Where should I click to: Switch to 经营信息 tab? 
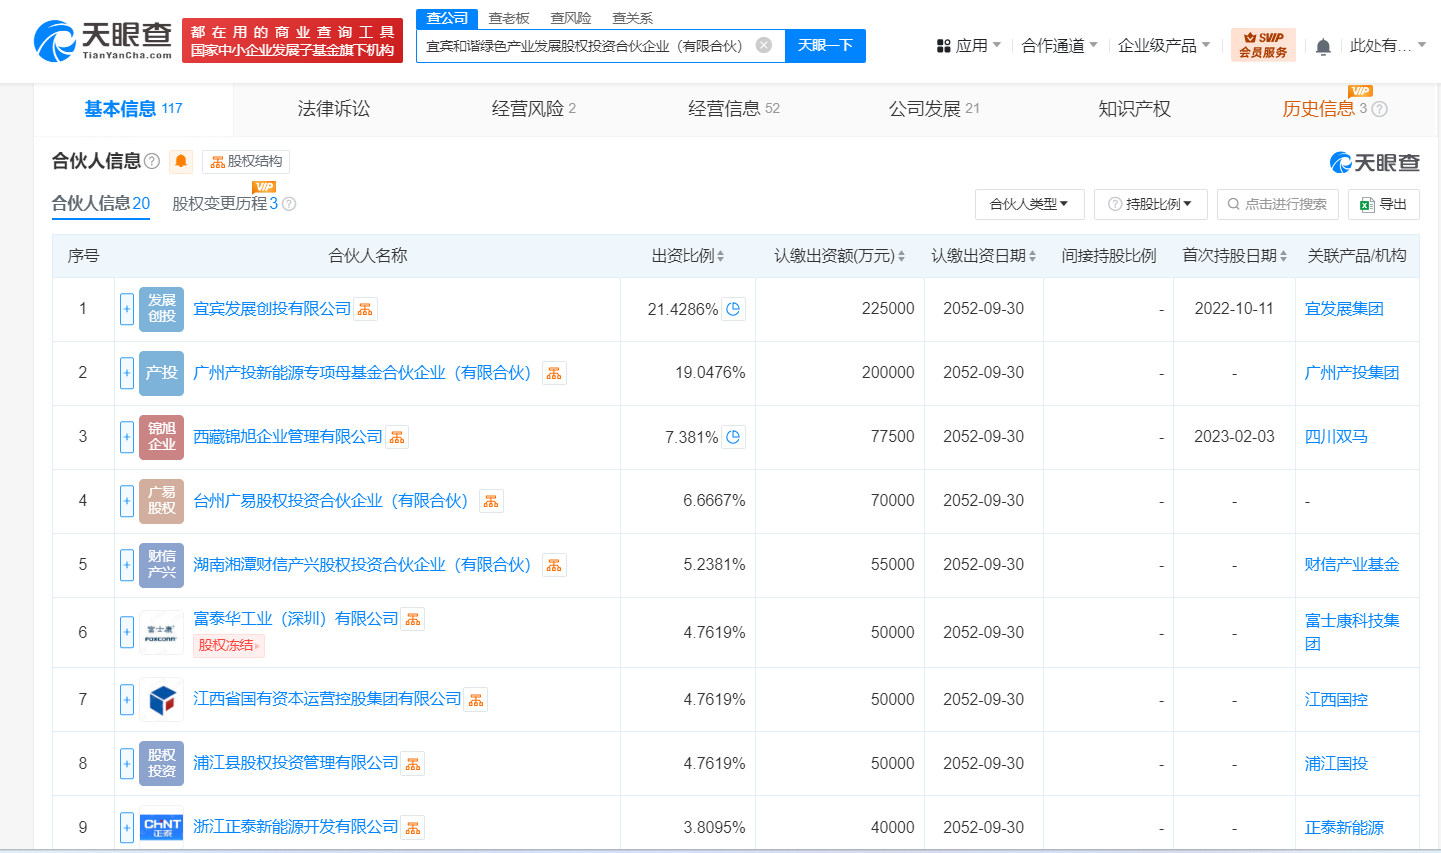click(733, 109)
